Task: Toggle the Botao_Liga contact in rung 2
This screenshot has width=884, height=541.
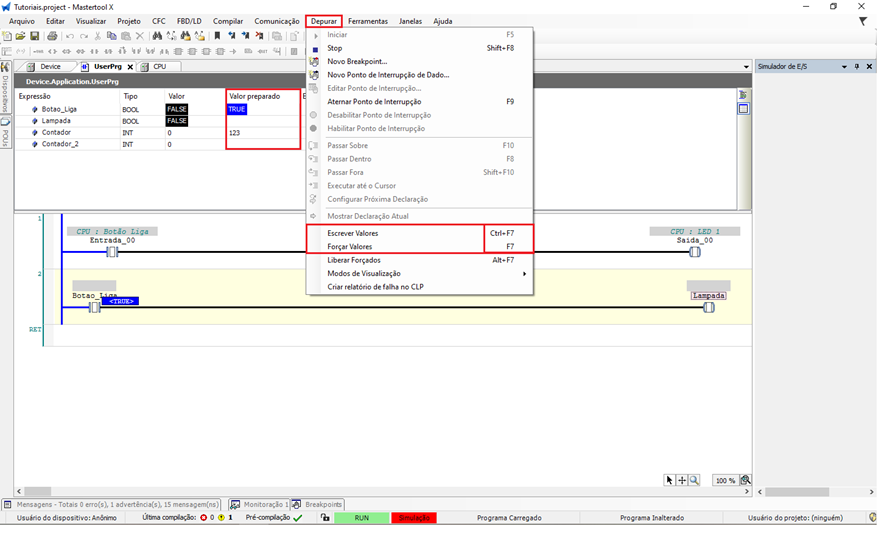Action: click(x=95, y=308)
